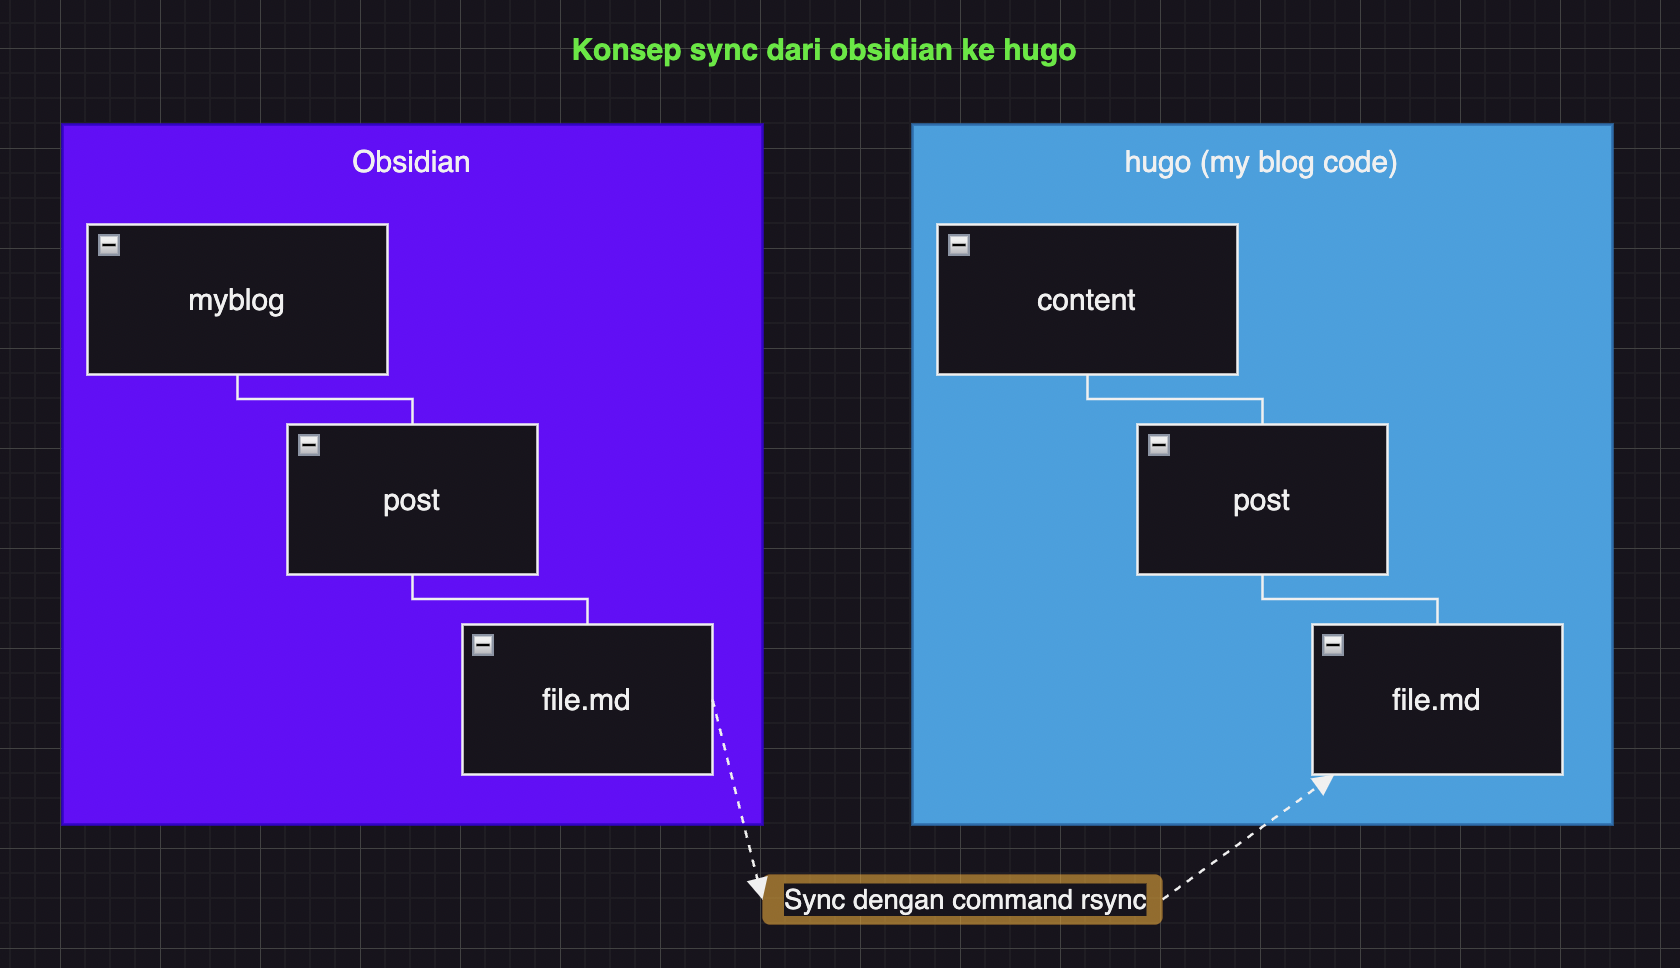This screenshot has width=1680, height=968.
Task: Select the post label in the hugo container
Action: click(x=1261, y=500)
